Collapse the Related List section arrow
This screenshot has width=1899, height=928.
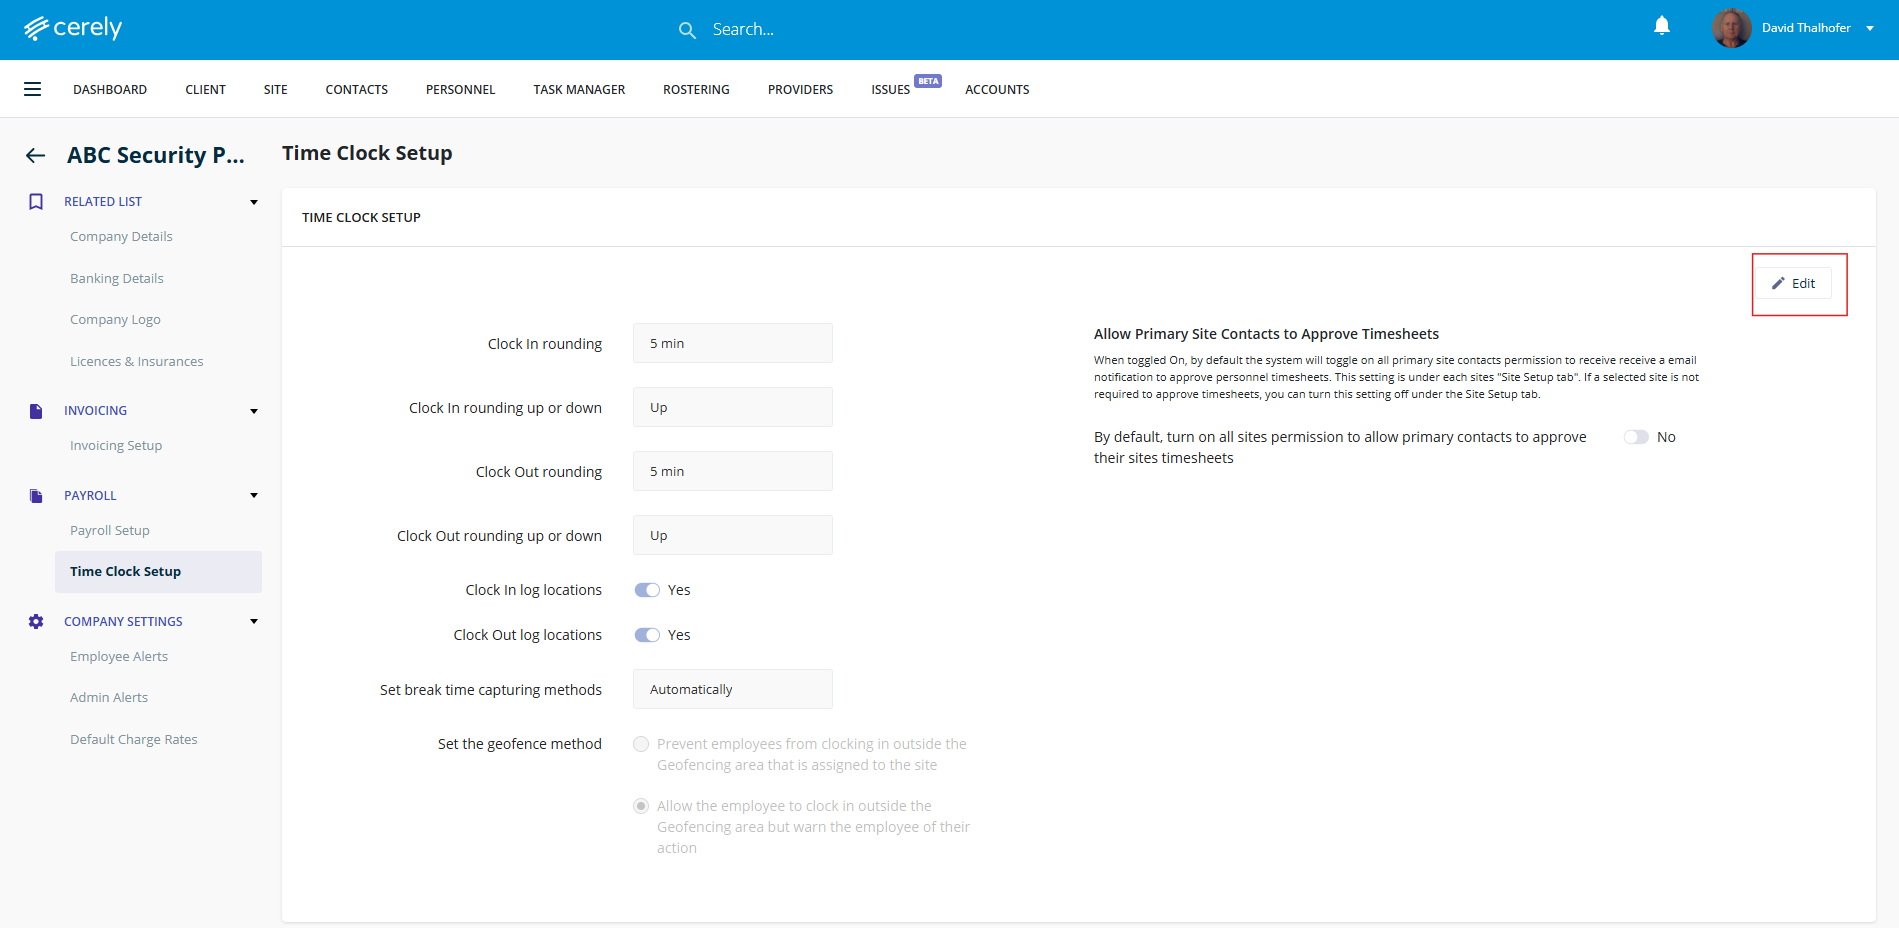(254, 202)
